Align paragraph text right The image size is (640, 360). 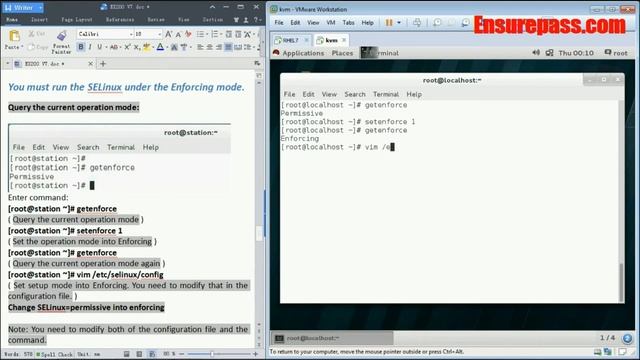(219, 47)
